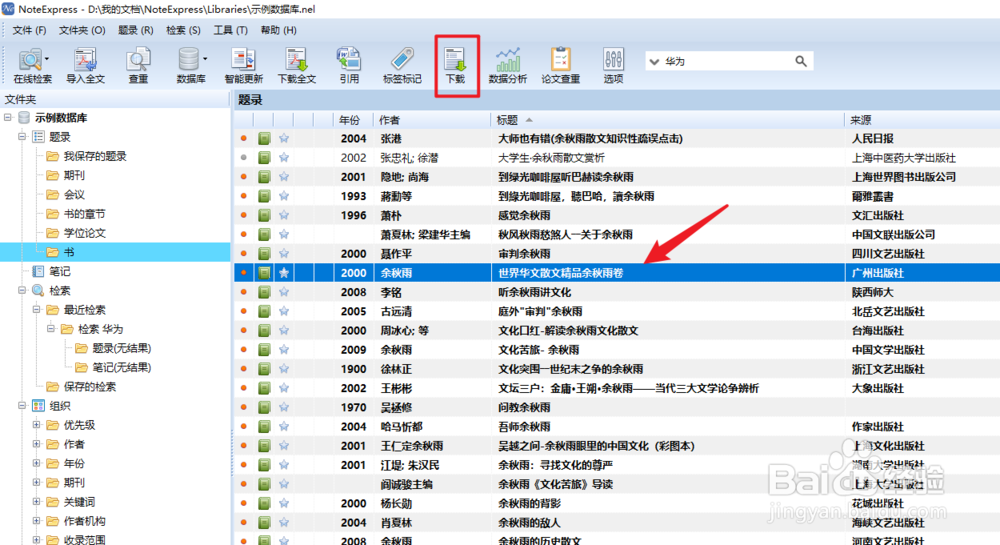
Task: Select the 引用 cite tool
Action: click(x=349, y=66)
